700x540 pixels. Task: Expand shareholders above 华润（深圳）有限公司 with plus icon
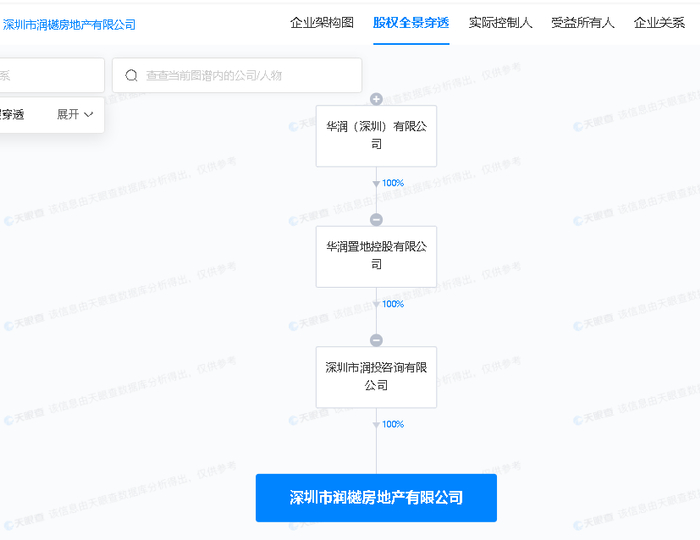376,99
